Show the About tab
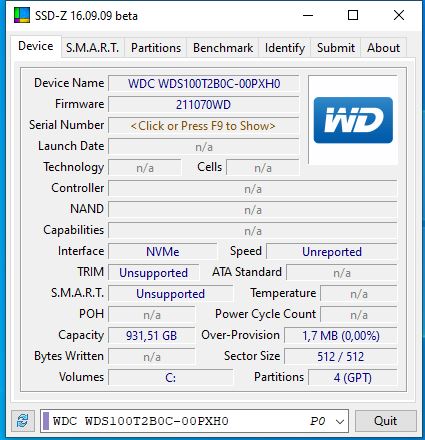The height and width of the screenshot is (440, 425). click(383, 48)
